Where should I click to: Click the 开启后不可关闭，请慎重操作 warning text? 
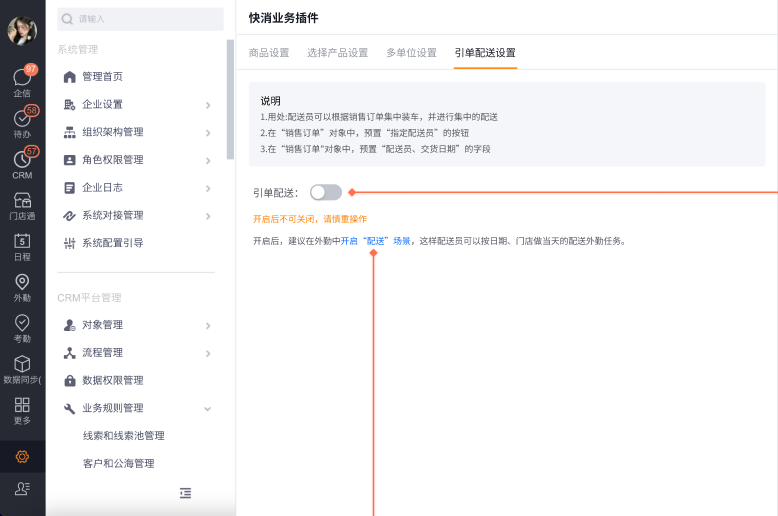click(x=310, y=219)
